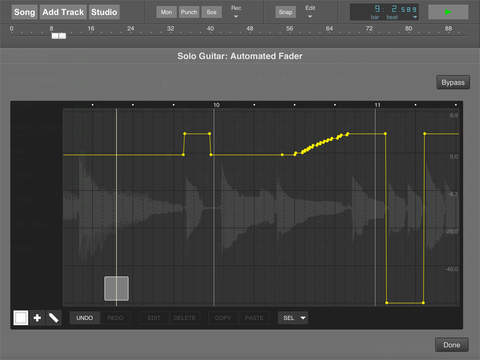Viewport: 480px width, 360px height.
Task: Open the Add Track menu
Action: [63, 12]
